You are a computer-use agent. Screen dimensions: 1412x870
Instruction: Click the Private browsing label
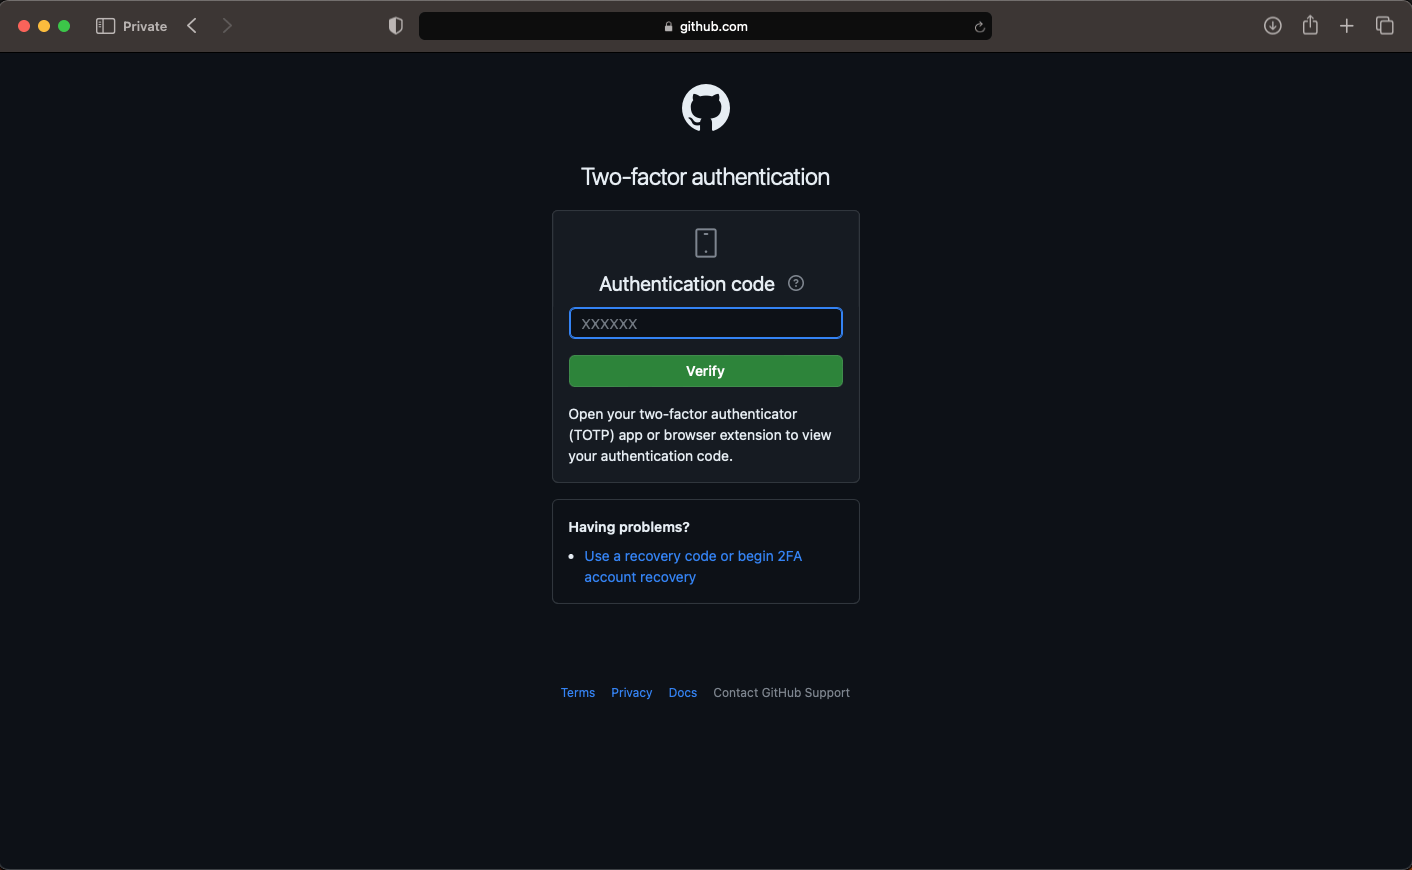145,26
